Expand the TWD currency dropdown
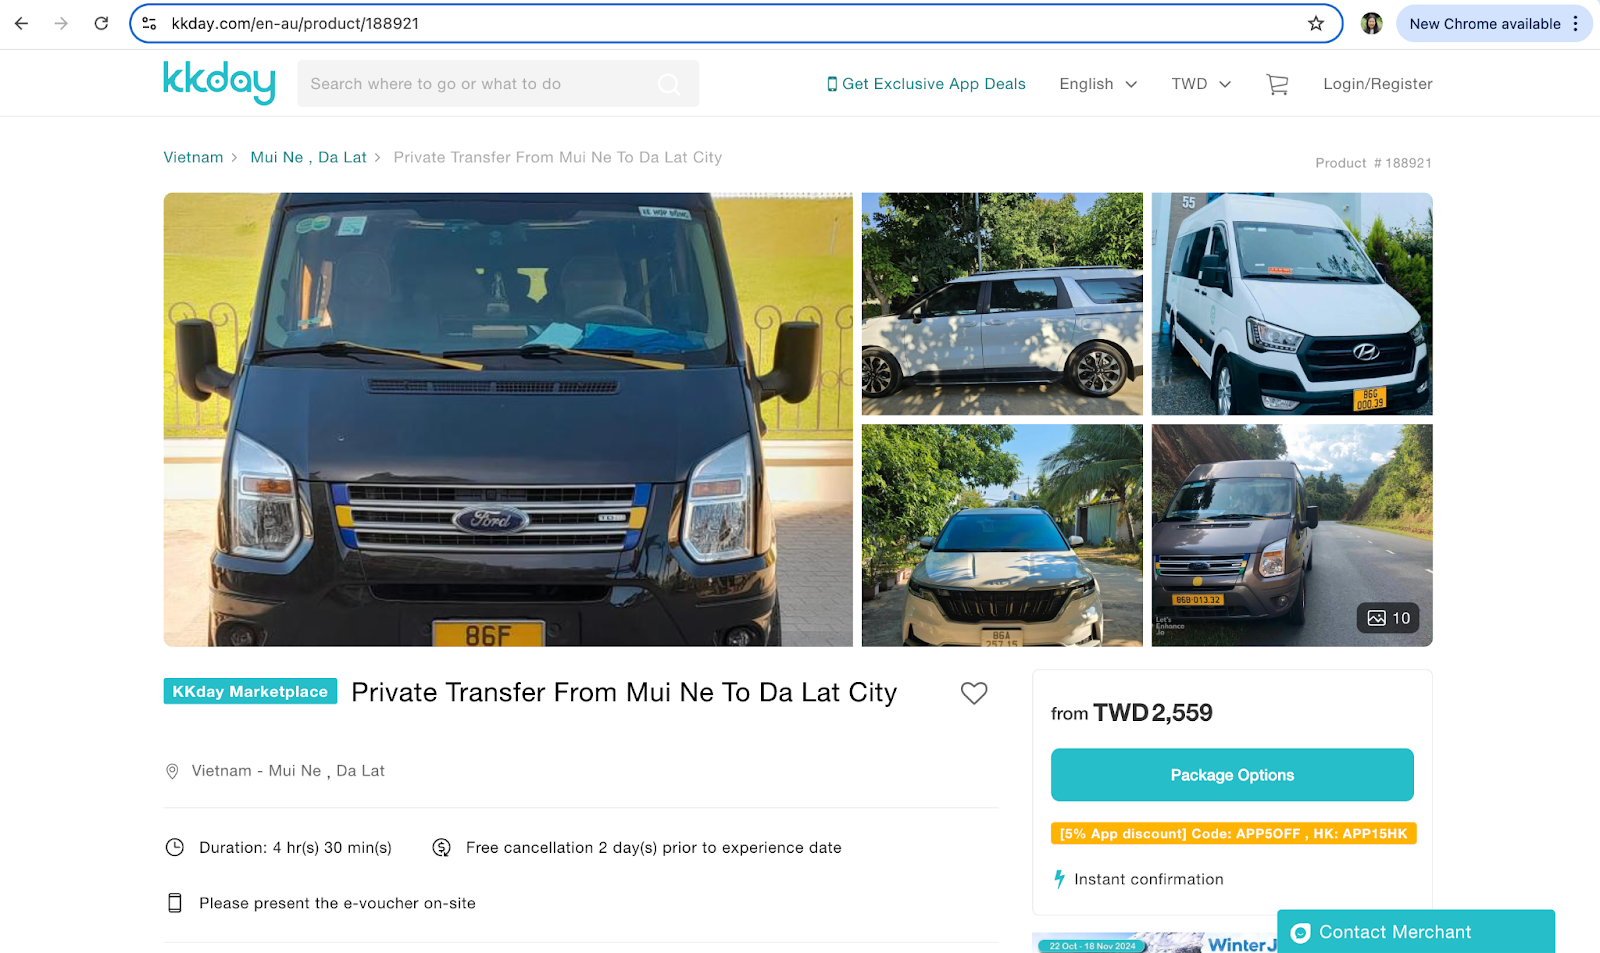This screenshot has height=953, width=1600. 1201,84
